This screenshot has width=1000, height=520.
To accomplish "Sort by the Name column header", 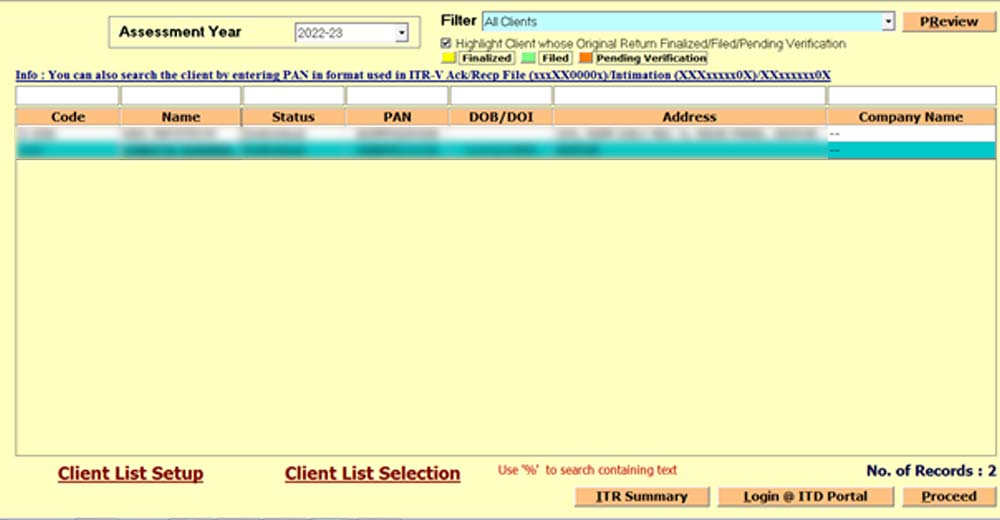I will point(180,117).
